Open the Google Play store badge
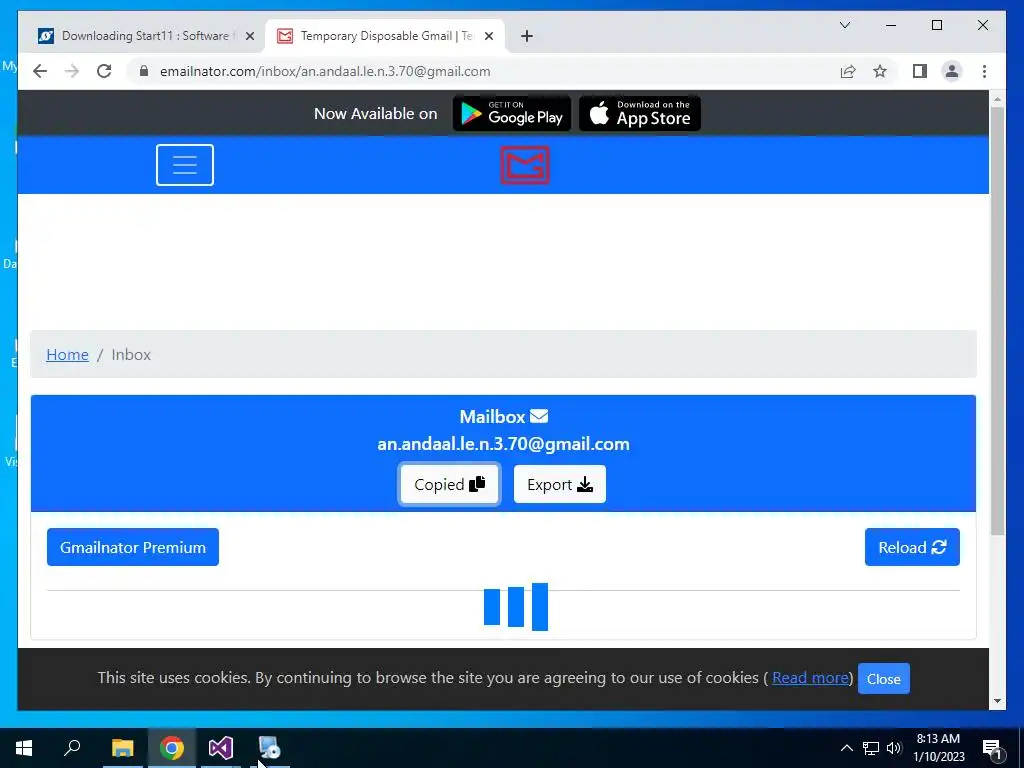 click(x=512, y=114)
